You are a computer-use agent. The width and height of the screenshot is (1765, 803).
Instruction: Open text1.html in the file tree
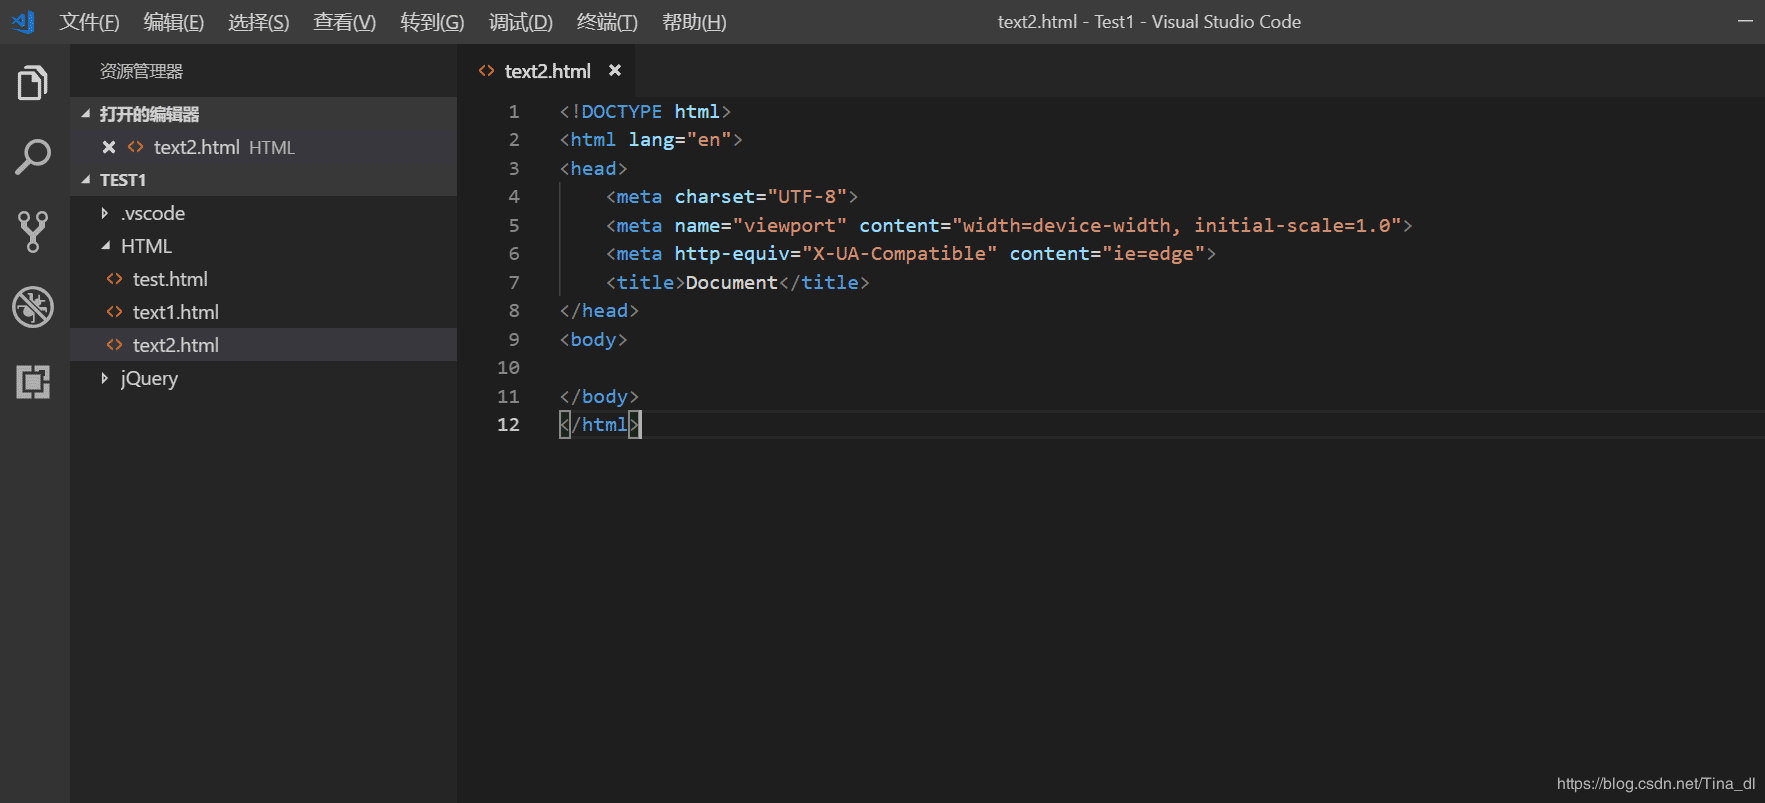175,312
